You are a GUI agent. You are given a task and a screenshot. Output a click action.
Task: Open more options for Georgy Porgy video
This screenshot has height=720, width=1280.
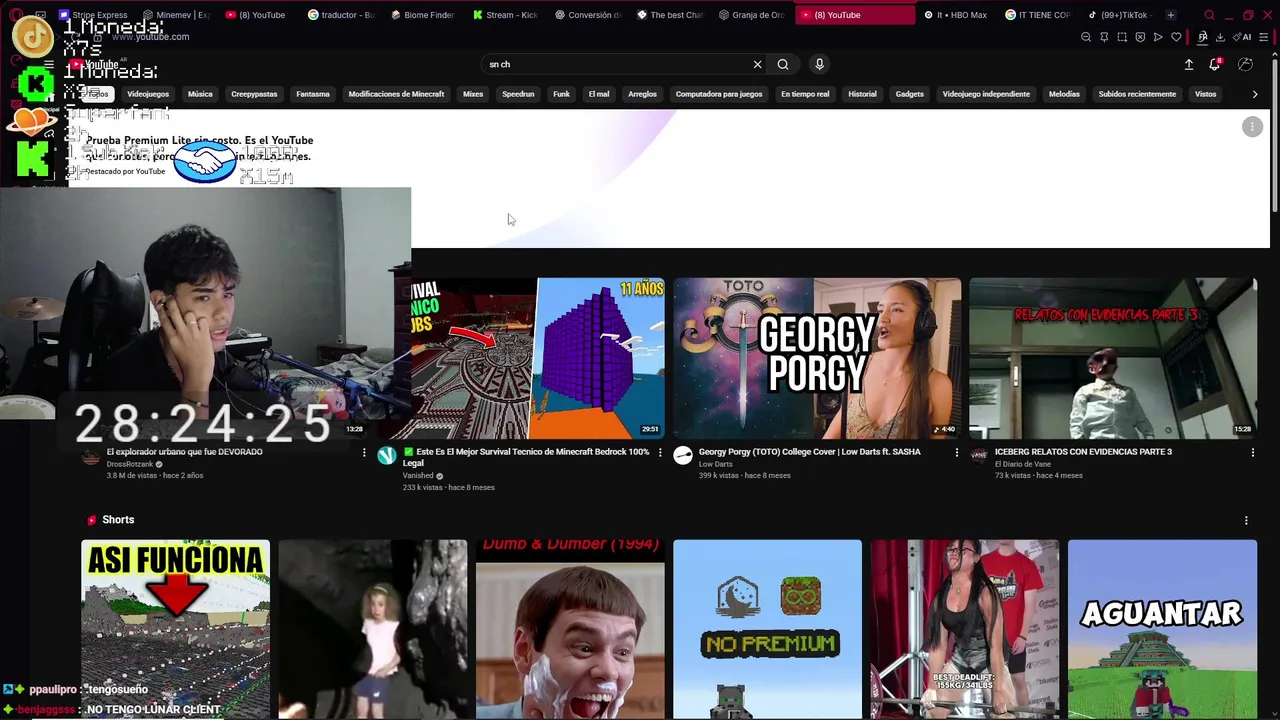[956, 452]
